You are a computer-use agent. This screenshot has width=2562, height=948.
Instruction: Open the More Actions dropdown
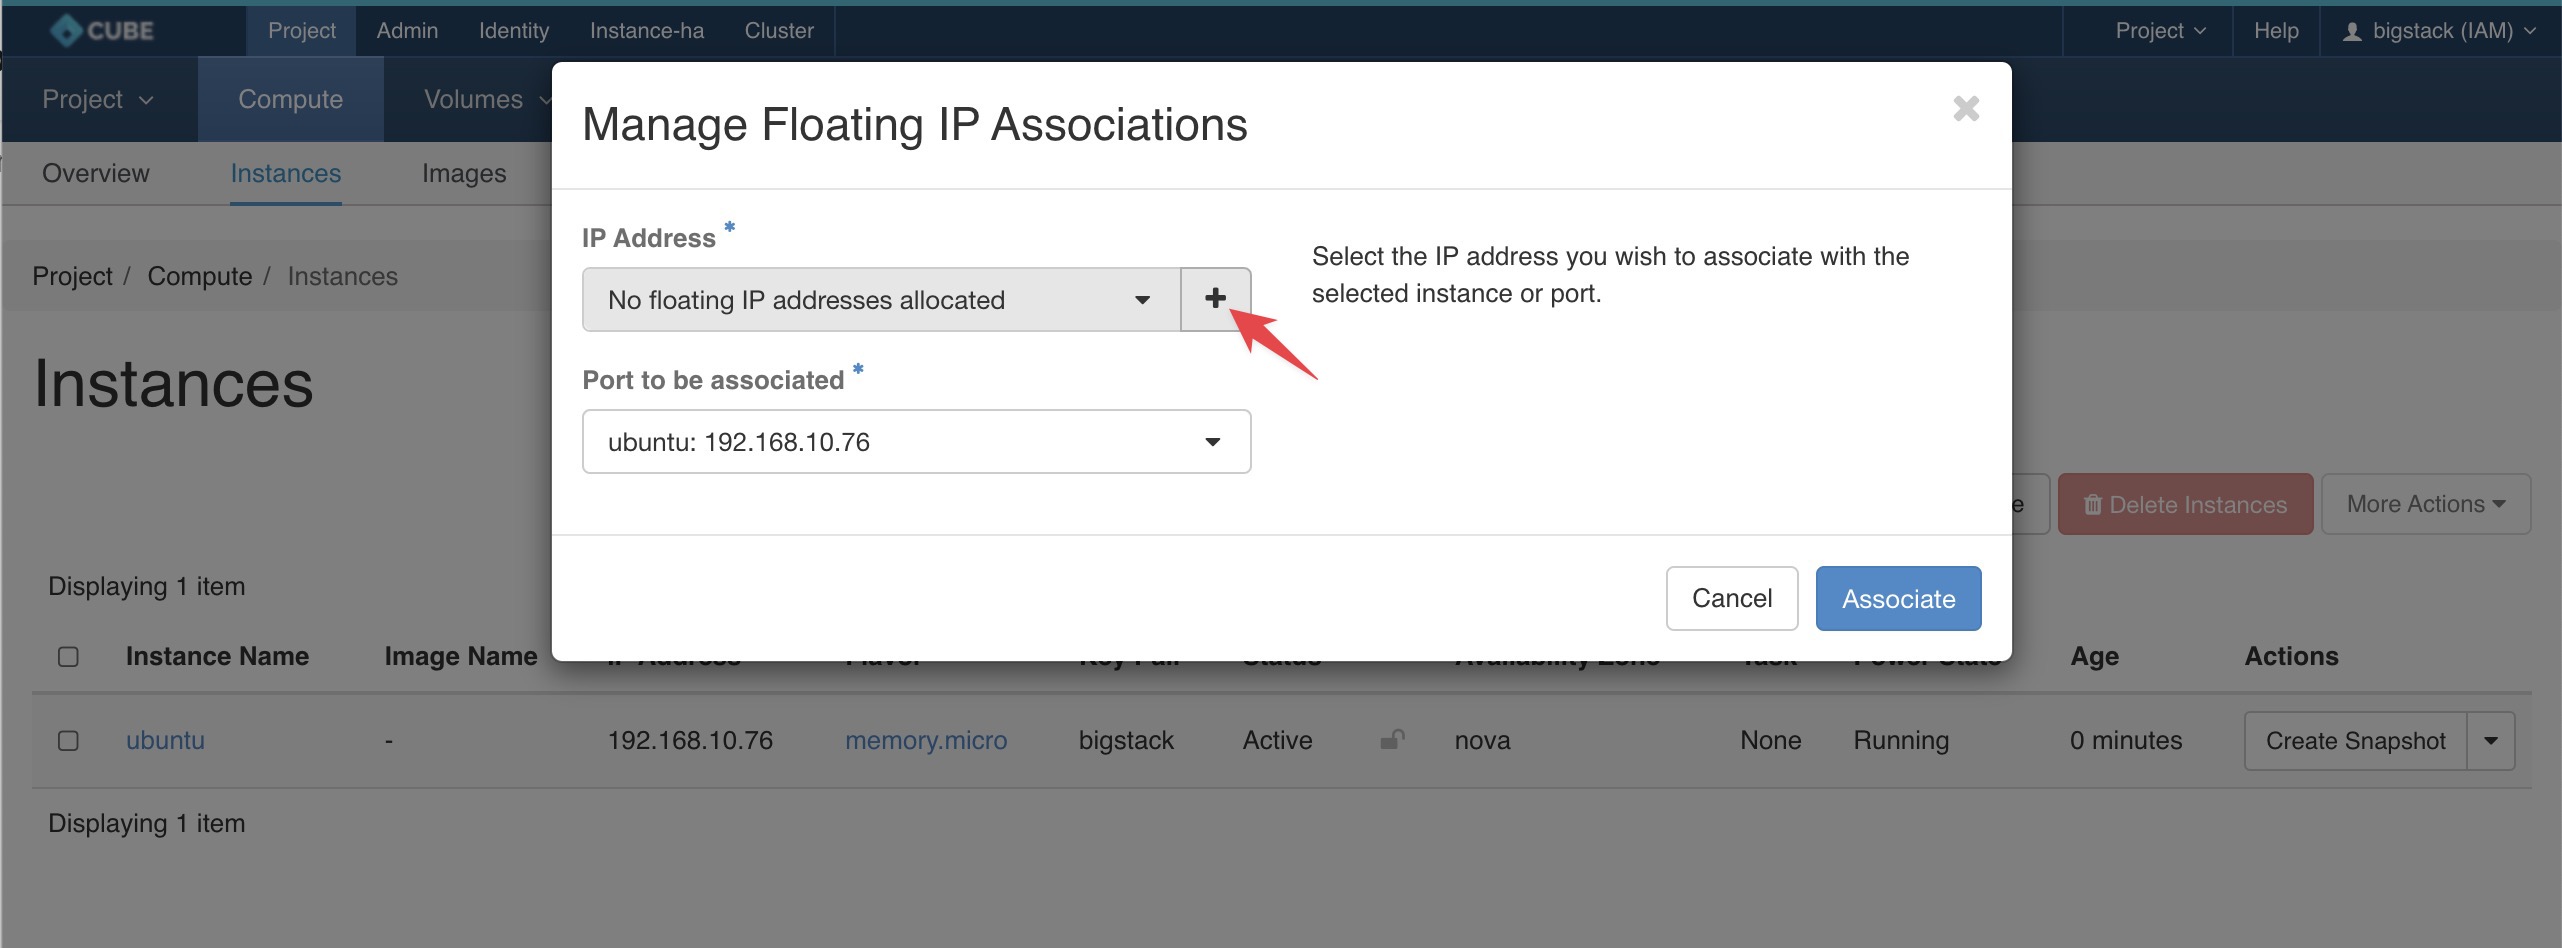tap(2425, 504)
